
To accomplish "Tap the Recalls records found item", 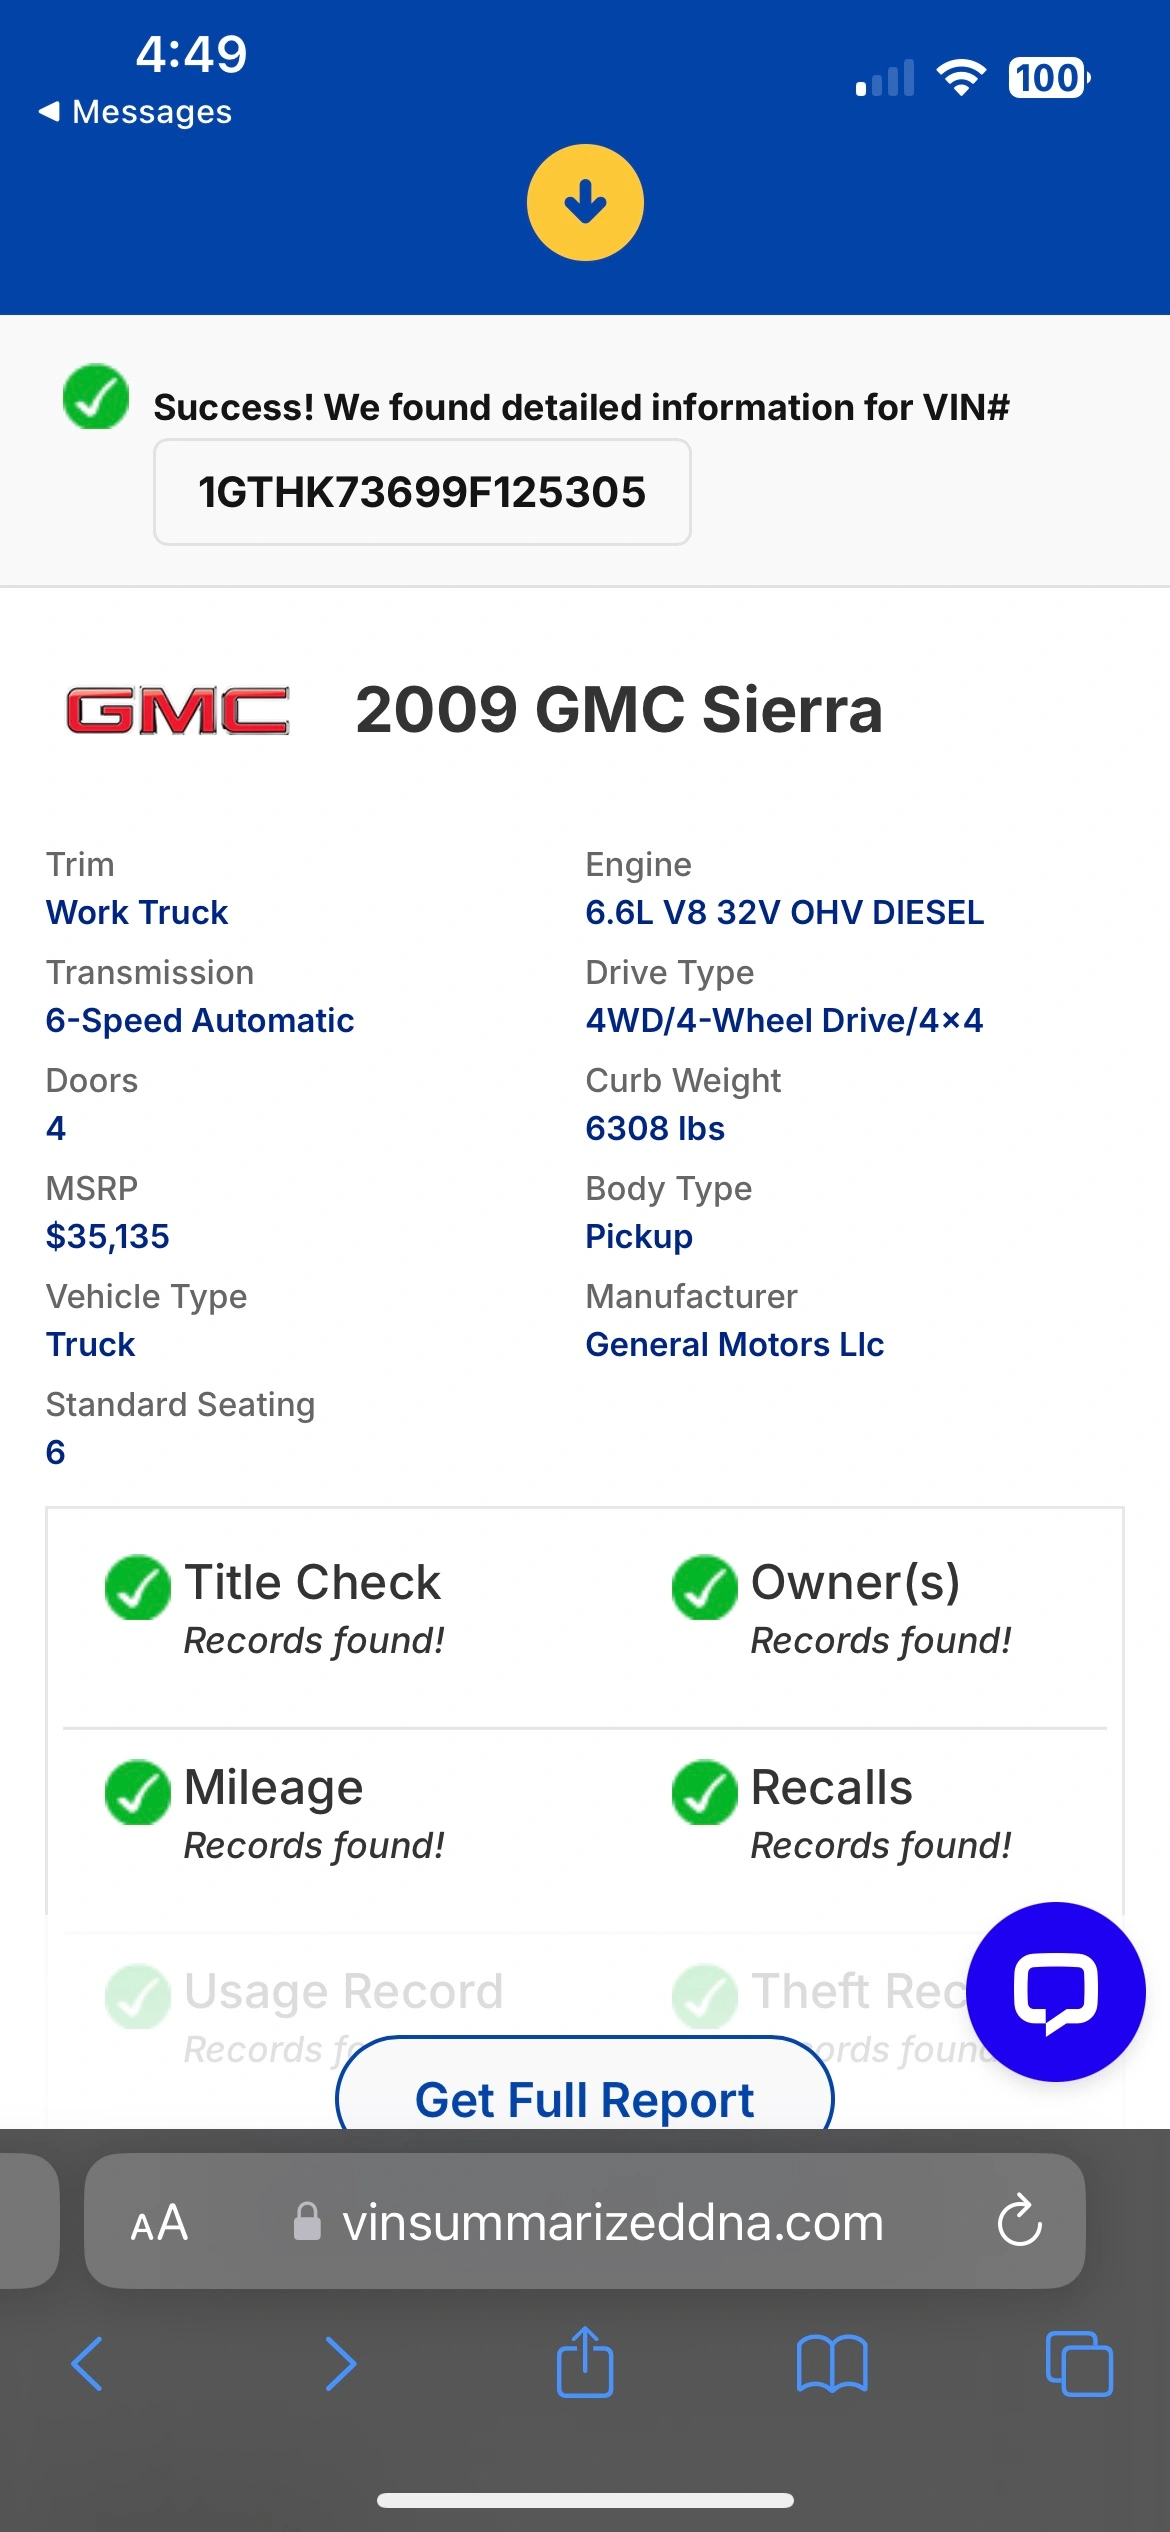I will [x=842, y=1814].
